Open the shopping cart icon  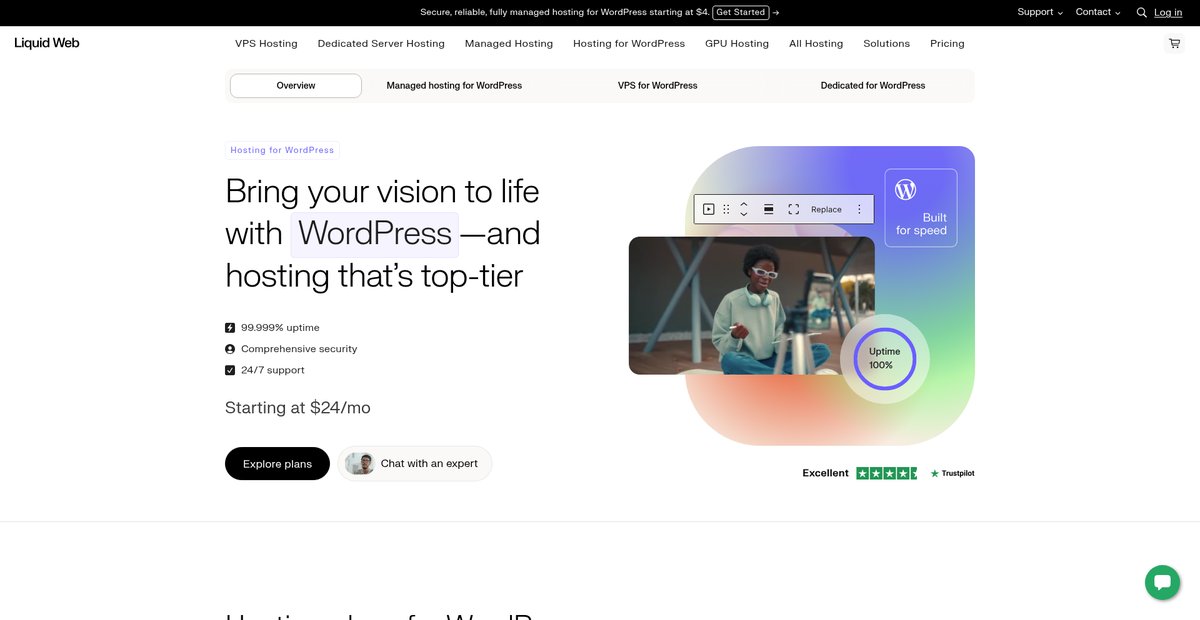point(1174,44)
